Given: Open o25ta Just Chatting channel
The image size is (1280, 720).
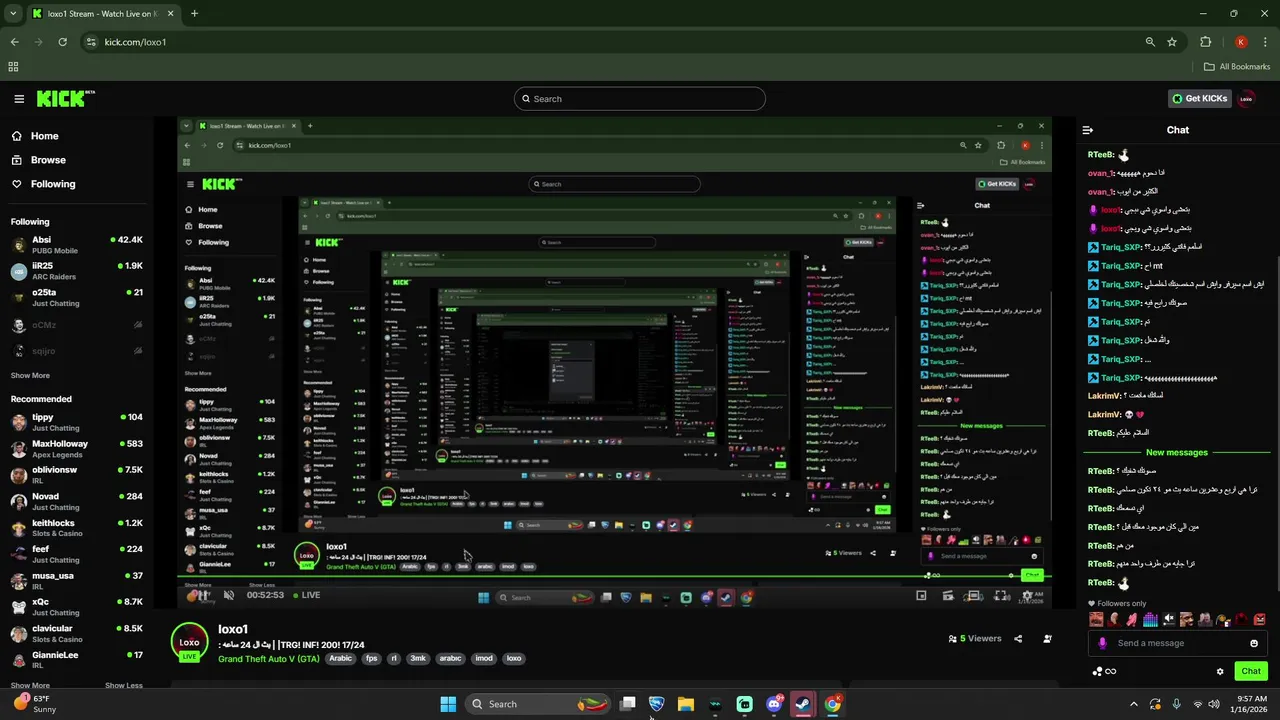Looking at the screenshot, I should (76, 297).
